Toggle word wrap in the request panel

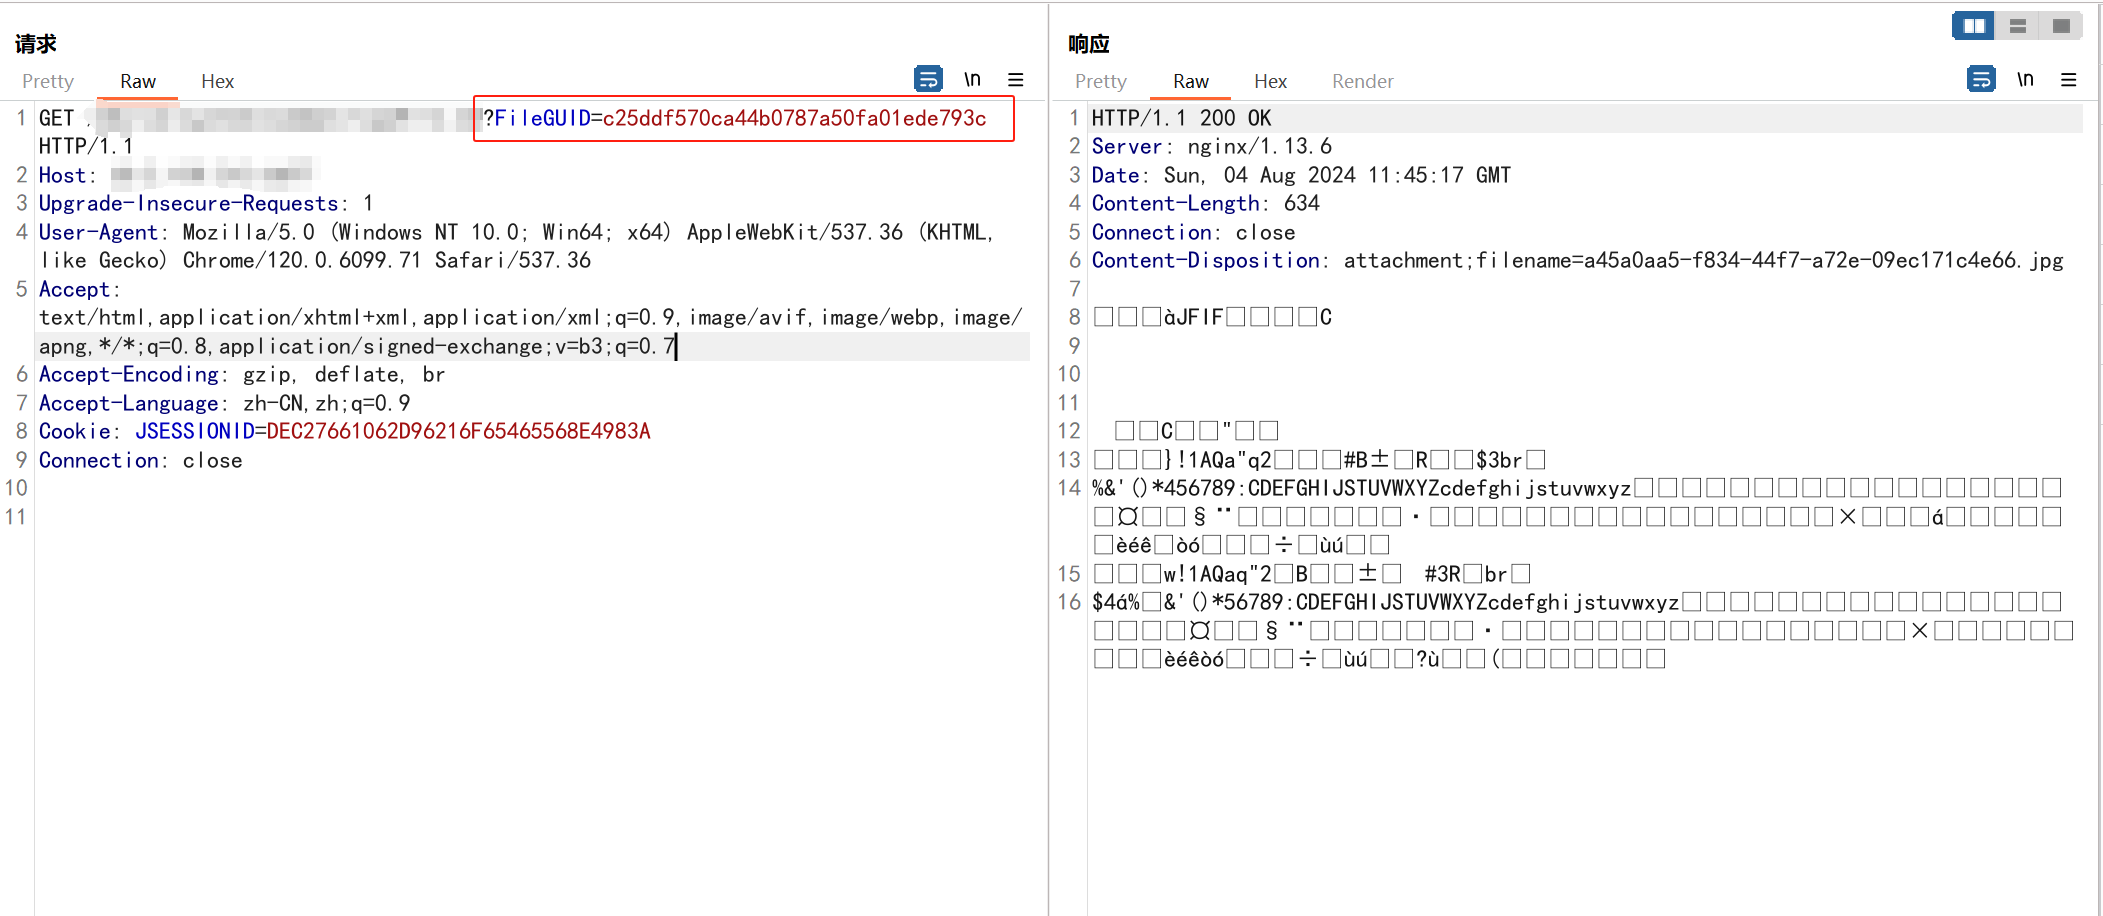928,79
